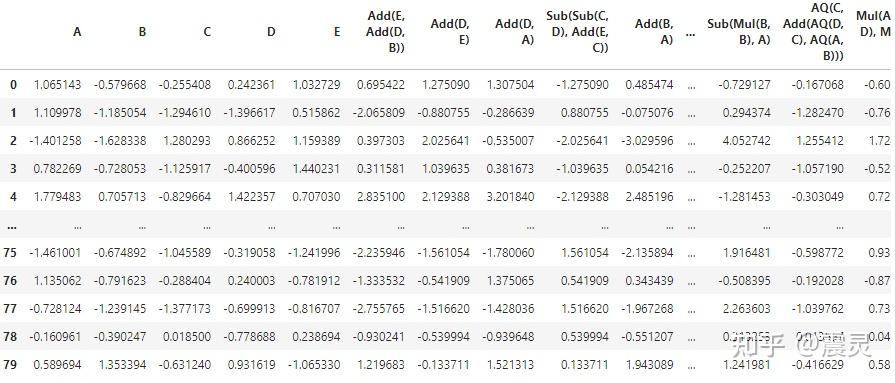Select row index 0

[13, 85]
